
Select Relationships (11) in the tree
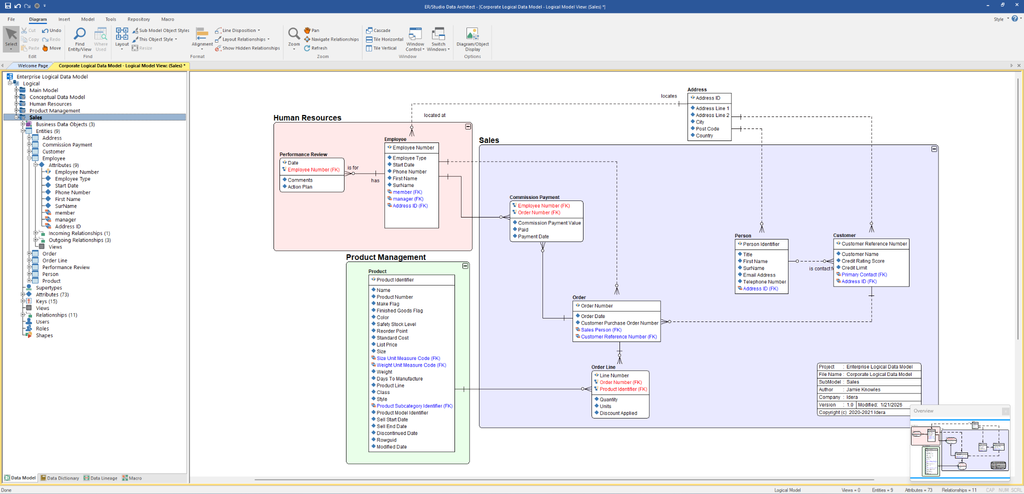[x=56, y=315]
